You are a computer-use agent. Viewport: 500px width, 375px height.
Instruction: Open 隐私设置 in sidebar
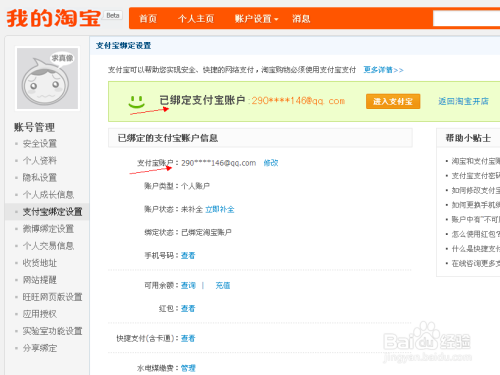tap(40, 178)
